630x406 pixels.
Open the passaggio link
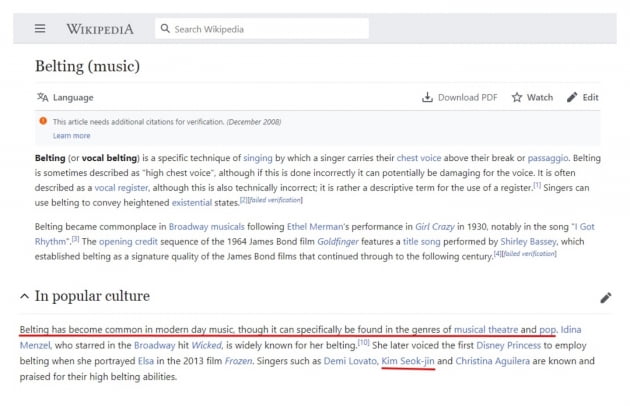click(548, 158)
